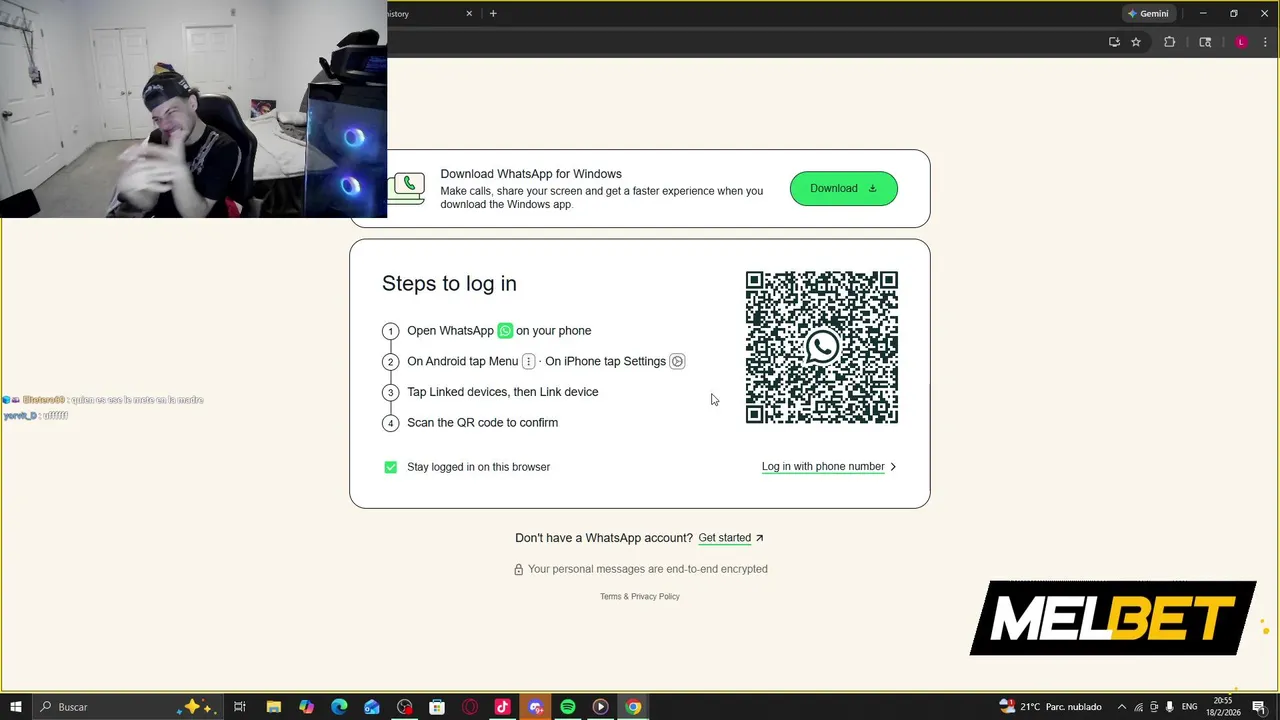Open Task View on the taskbar
The height and width of the screenshot is (720, 1280).
click(240, 707)
